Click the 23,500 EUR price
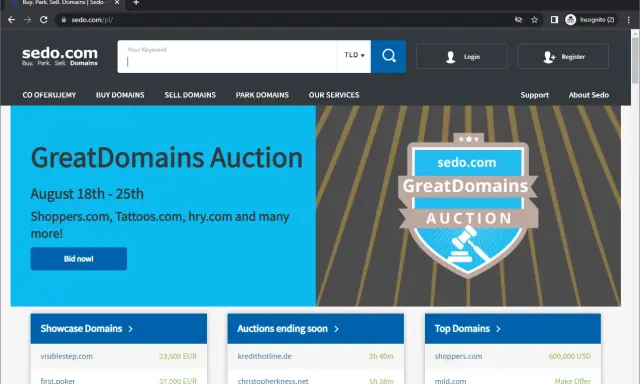This screenshot has width=640, height=384. pos(178,356)
